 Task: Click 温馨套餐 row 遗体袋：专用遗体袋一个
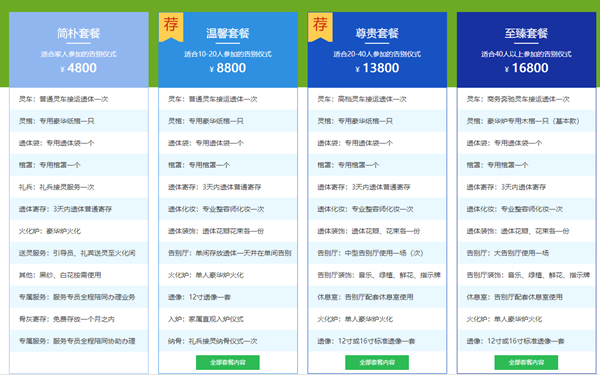tap(228, 143)
